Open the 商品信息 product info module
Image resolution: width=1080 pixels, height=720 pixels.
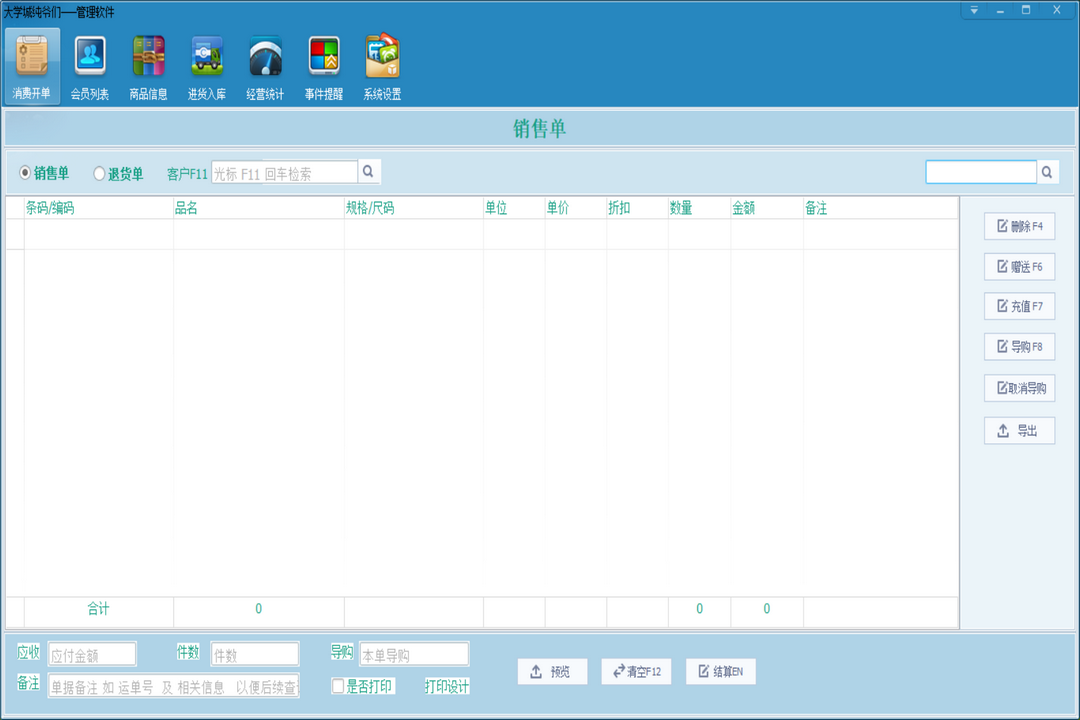point(148,65)
